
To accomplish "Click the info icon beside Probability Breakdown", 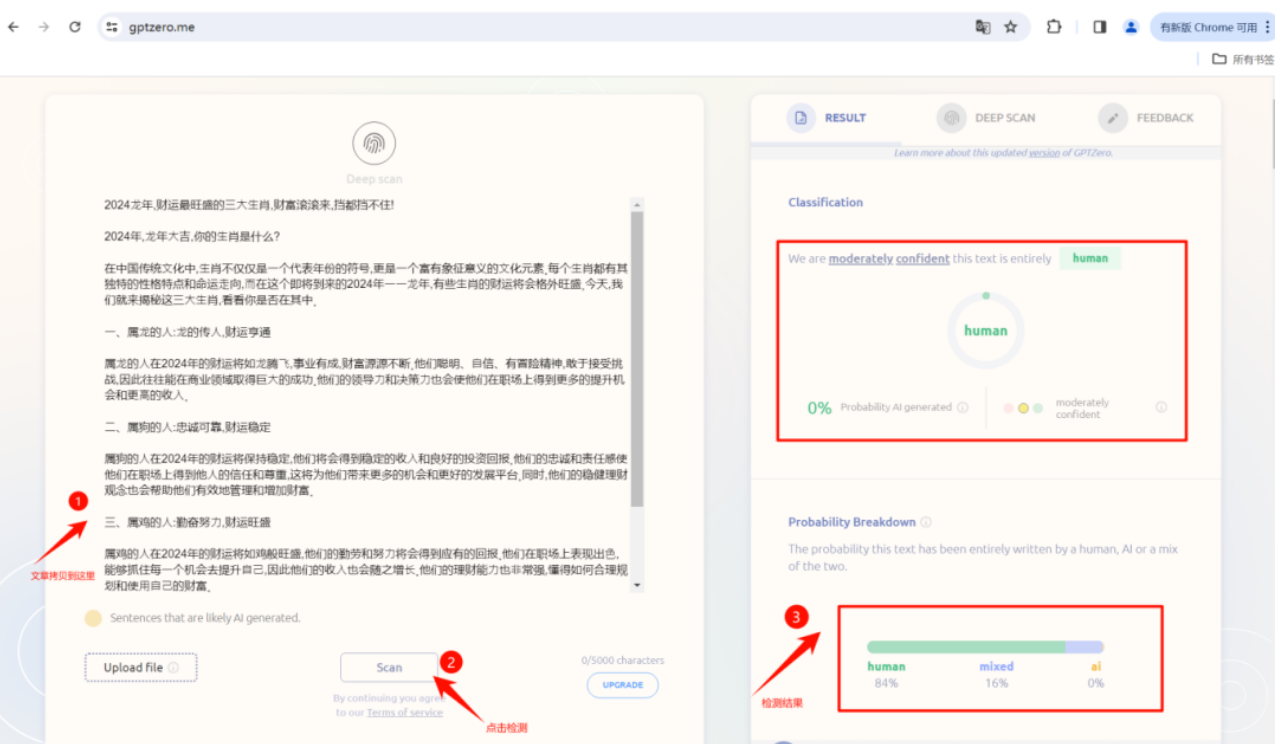I will coord(926,522).
